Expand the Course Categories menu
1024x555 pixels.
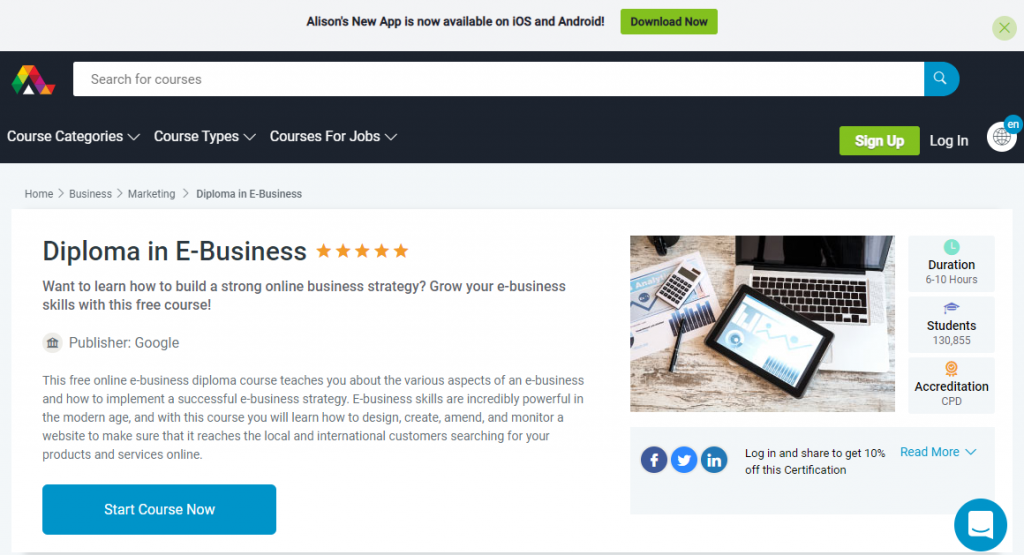[74, 136]
